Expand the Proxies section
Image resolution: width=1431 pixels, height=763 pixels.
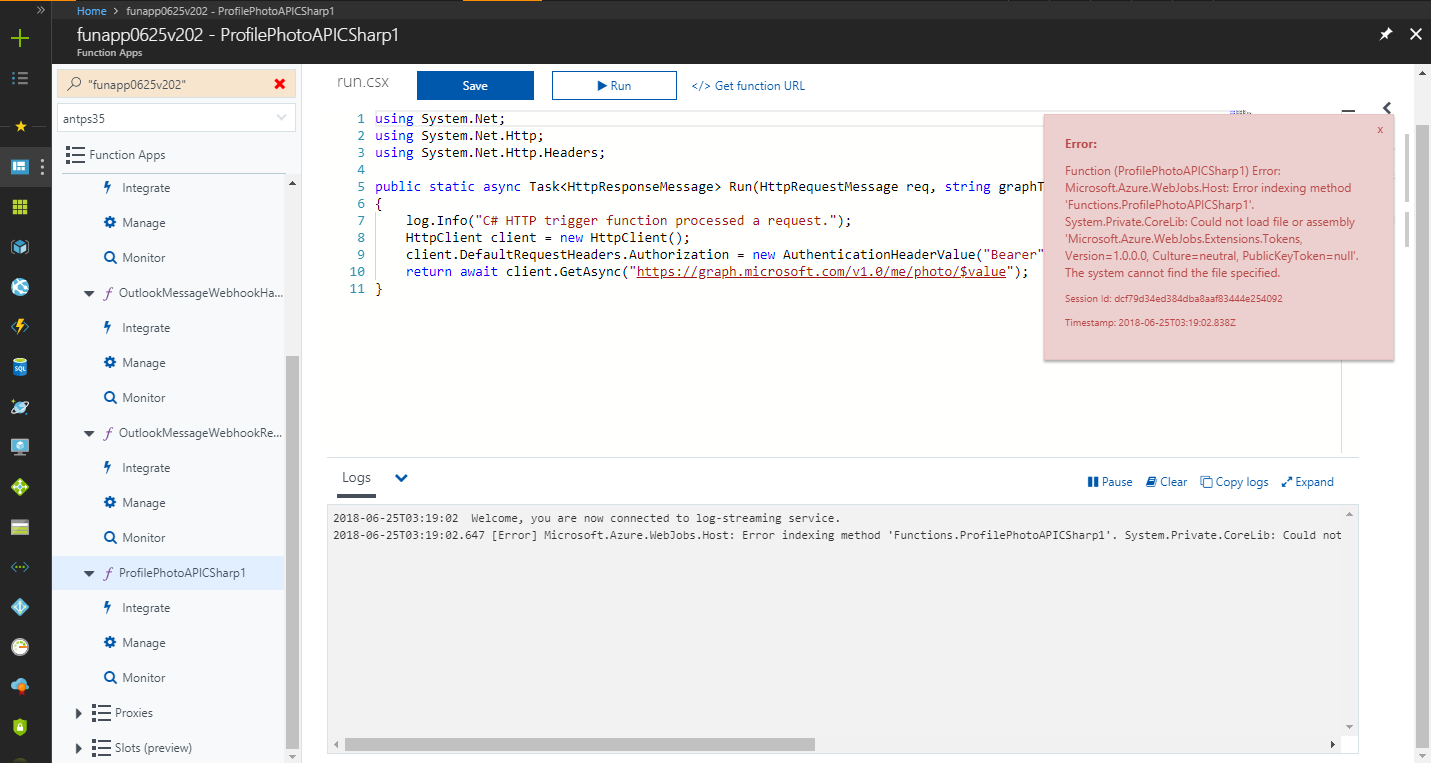(79, 712)
